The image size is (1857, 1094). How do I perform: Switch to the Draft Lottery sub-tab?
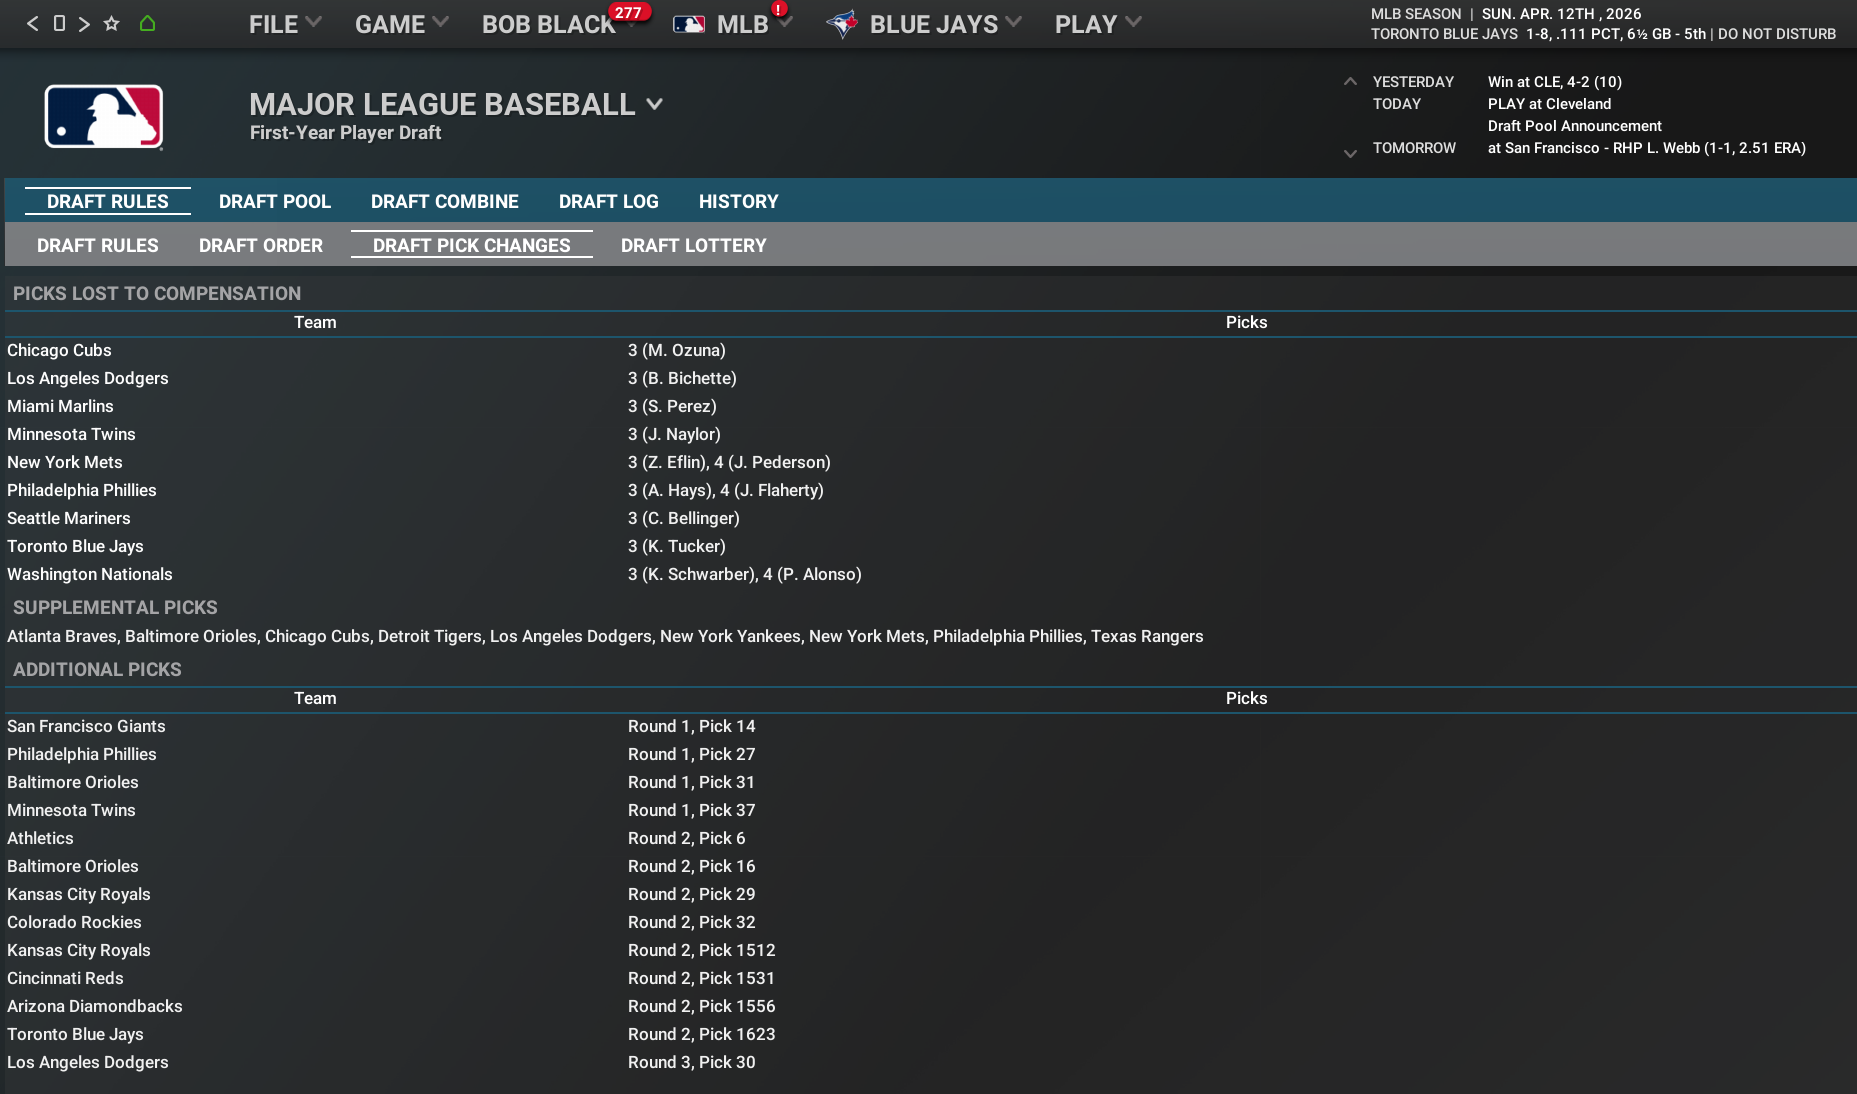coord(693,245)
